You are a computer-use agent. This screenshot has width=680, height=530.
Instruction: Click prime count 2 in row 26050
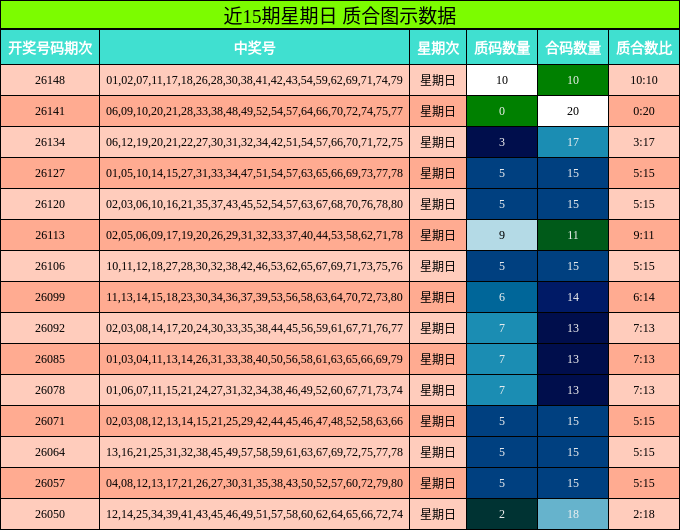(502, 514)
